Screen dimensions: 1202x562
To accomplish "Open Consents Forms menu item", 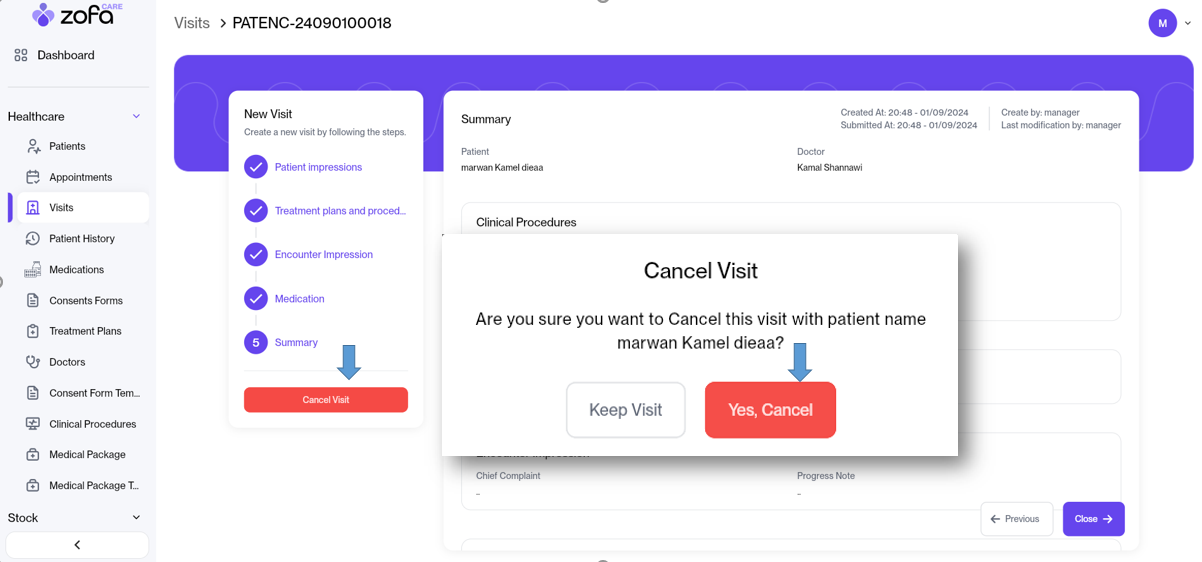I will pyautogui.click(x=85, y=301).
